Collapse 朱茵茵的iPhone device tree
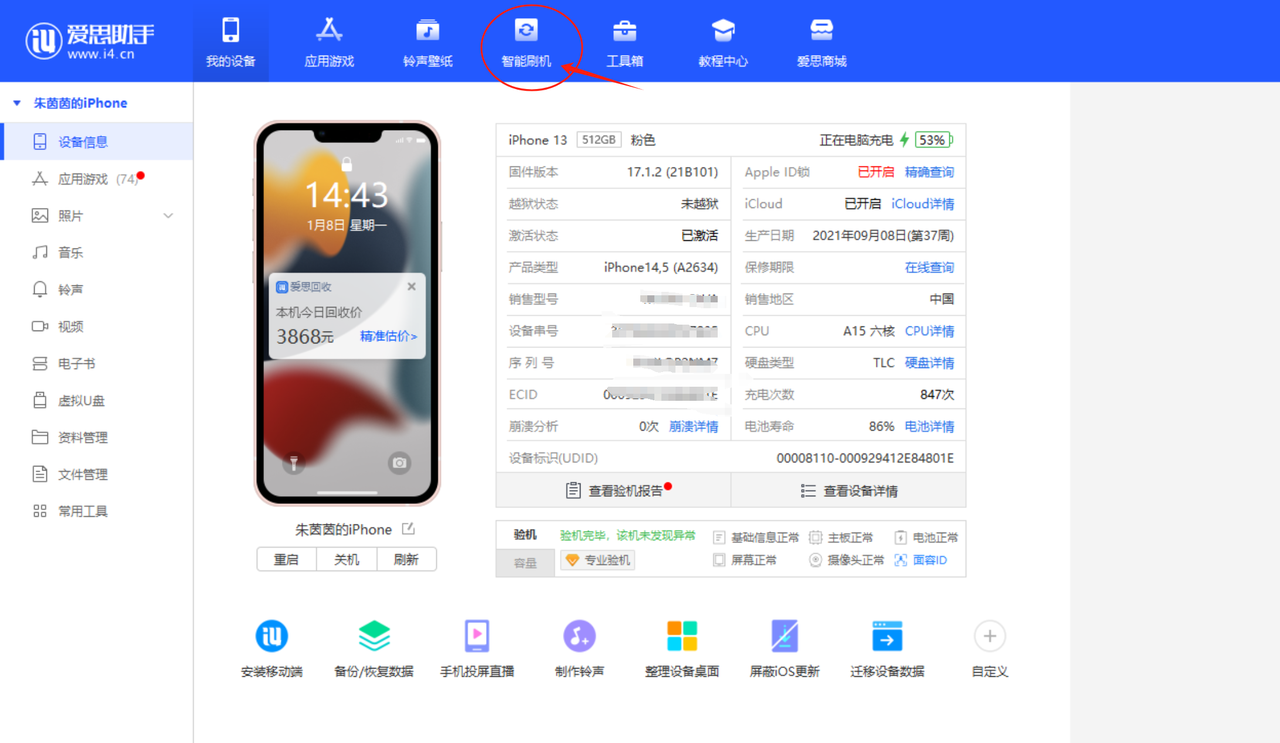 [x=17, y=103]
